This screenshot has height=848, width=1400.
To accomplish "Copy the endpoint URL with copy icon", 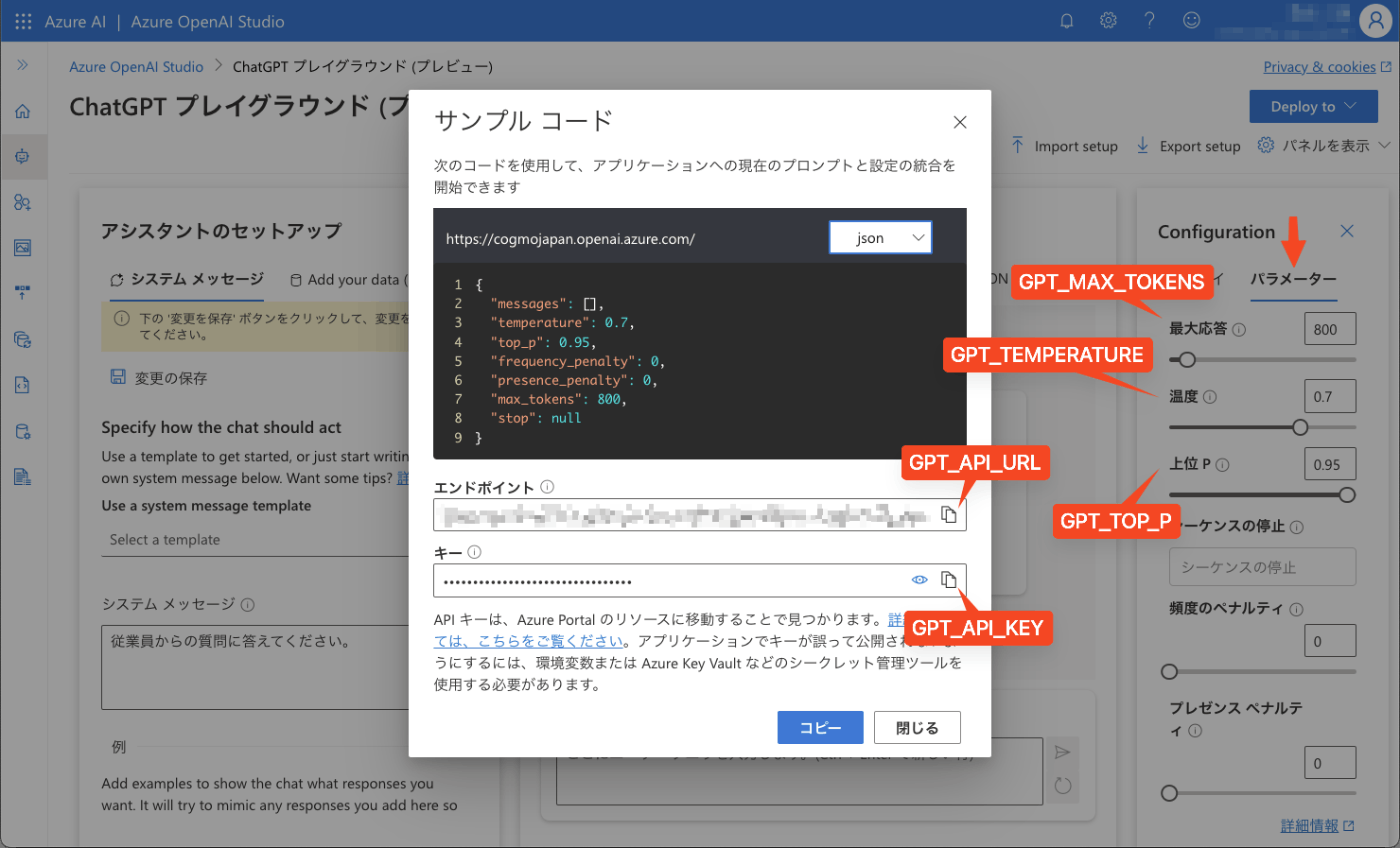I will click(949, 515).
